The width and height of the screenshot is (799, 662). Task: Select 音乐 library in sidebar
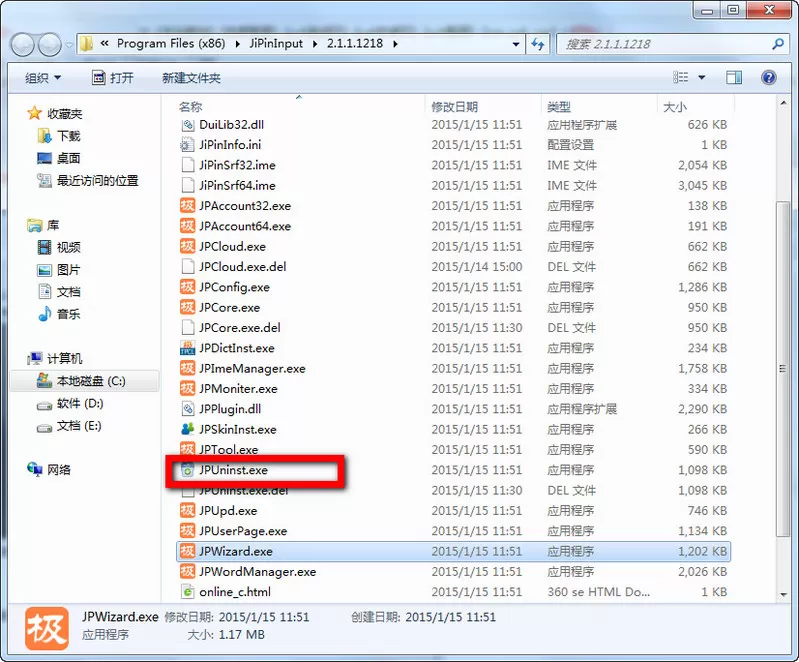68,314
